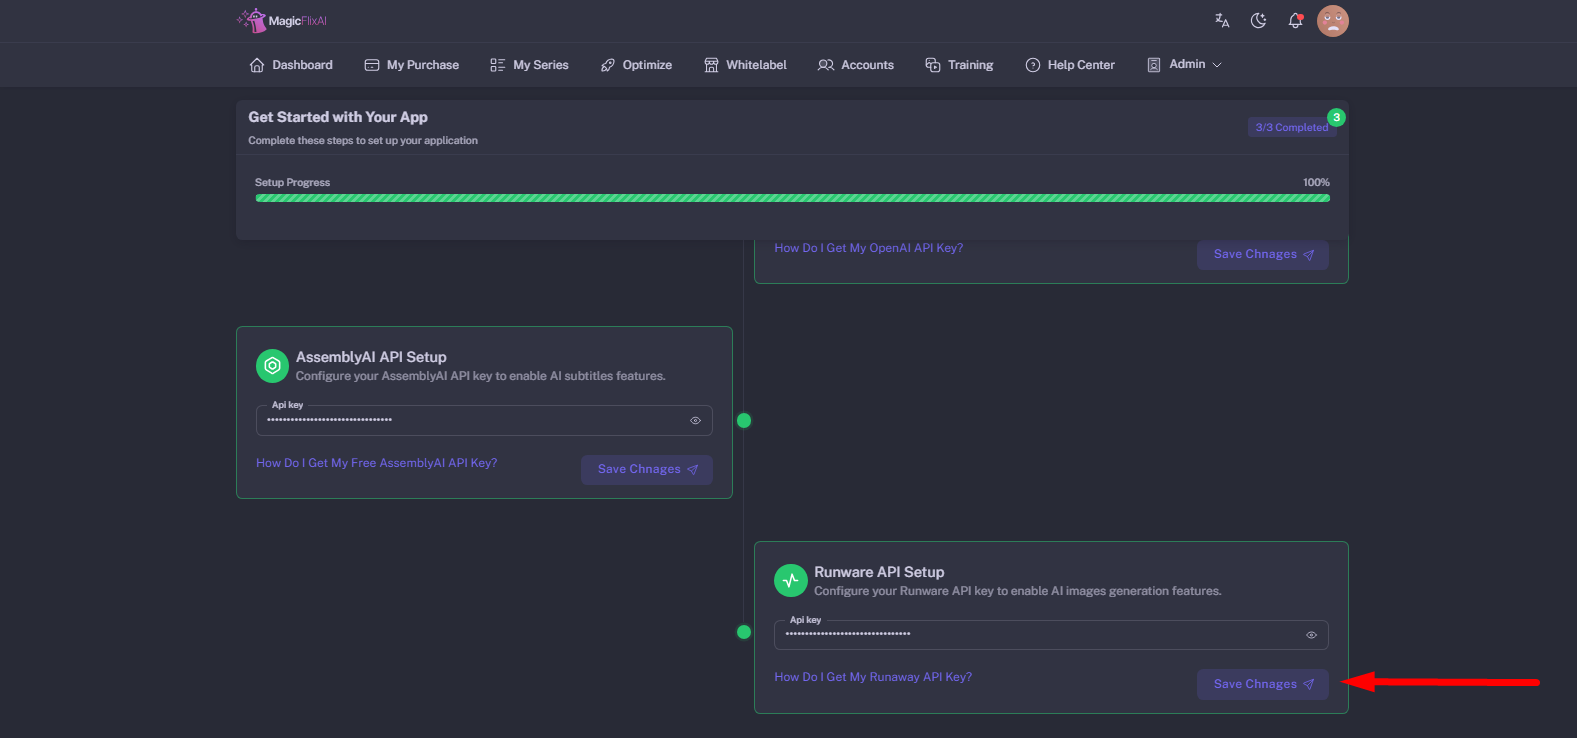This screenshot has height=738, width=1577.
Task: Click the AssemblyAI timeline step dot
Action: pos(744,420)
